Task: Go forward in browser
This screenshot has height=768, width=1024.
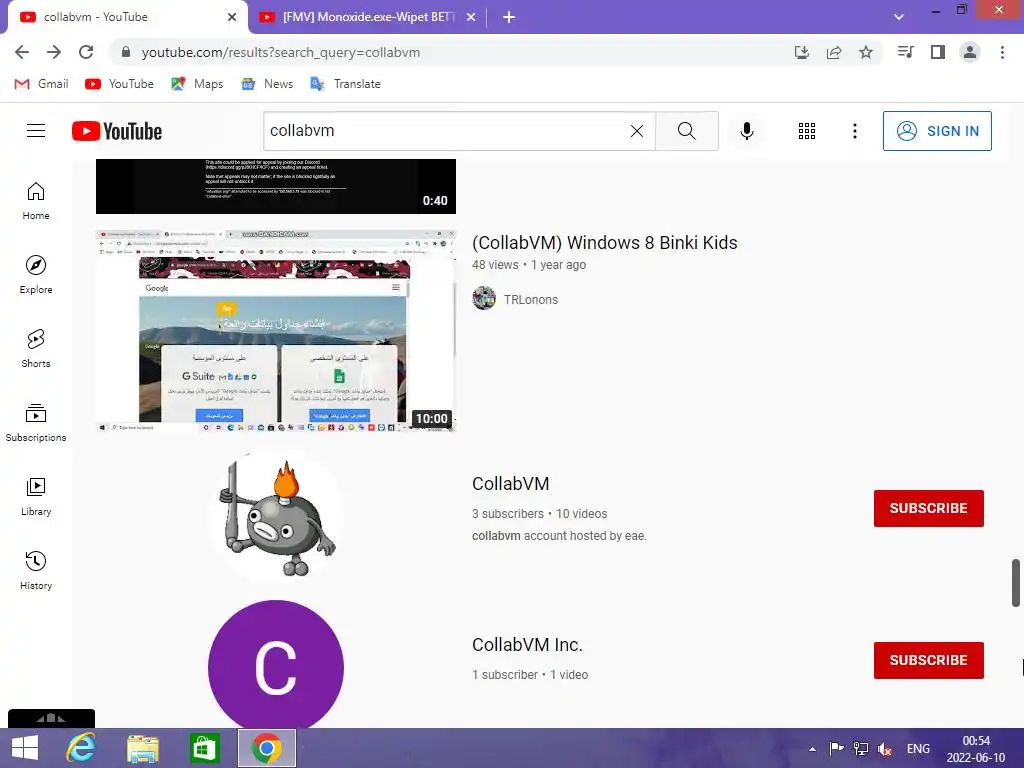Action: pyautogui.click(x=54, y=52)
